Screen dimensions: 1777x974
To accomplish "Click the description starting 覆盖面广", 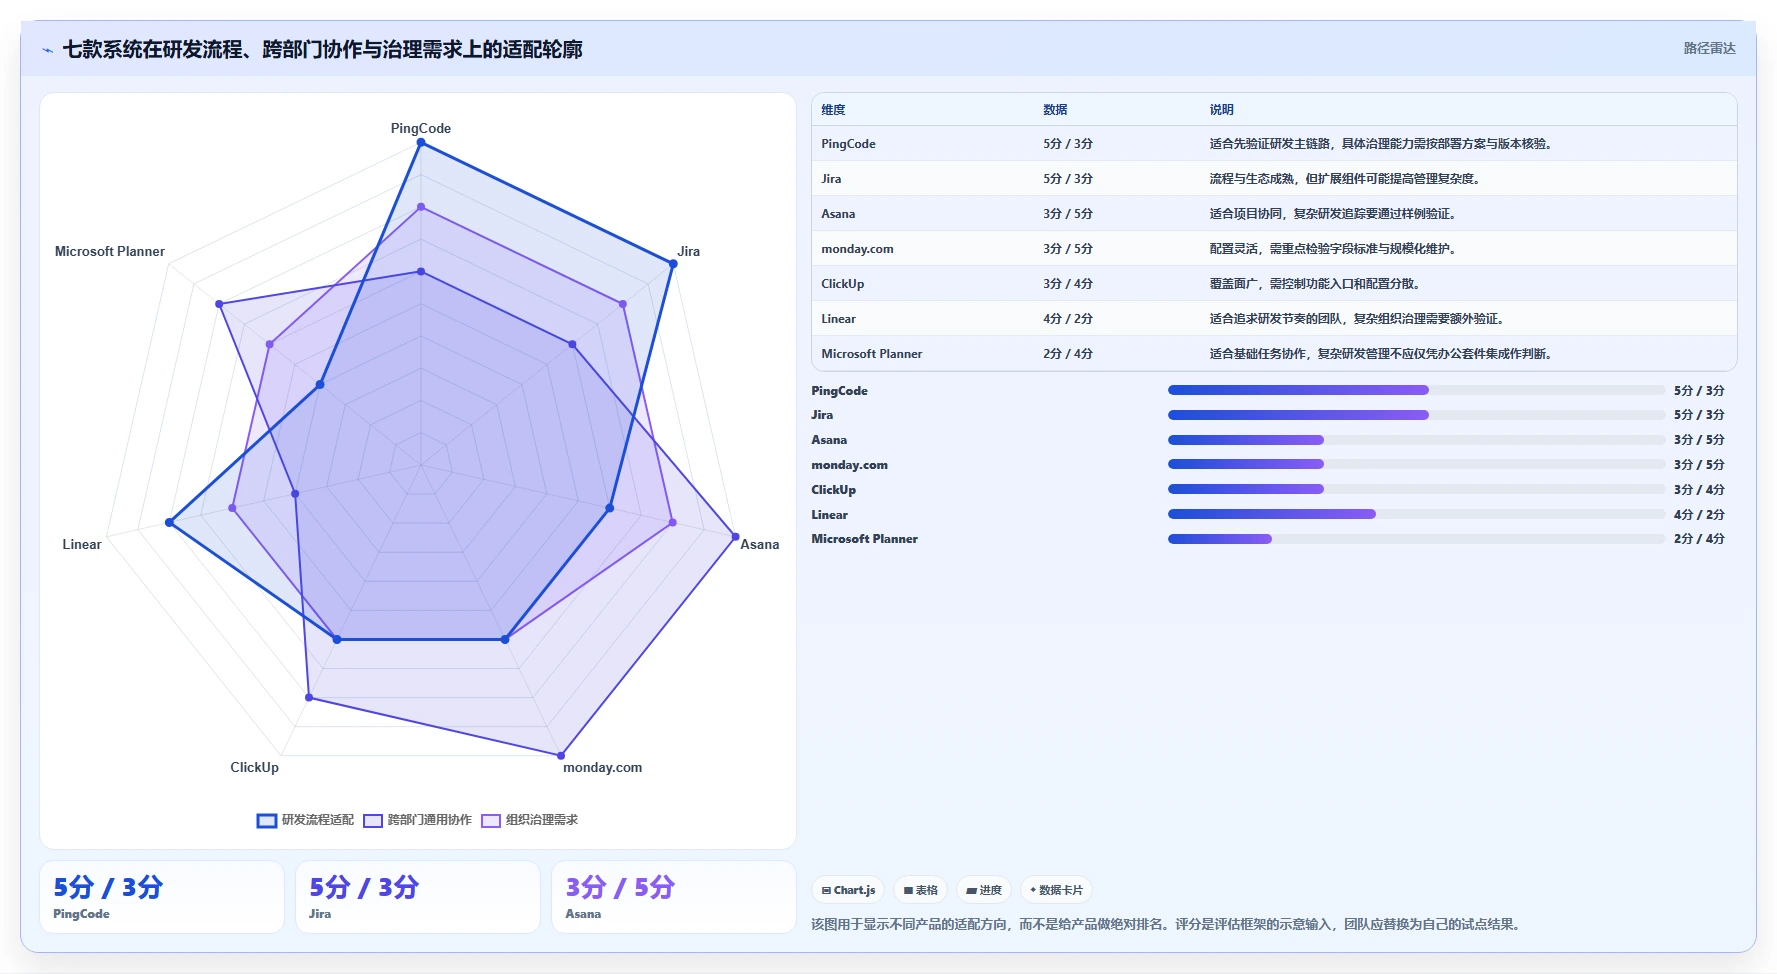I will coord(1314,284).
